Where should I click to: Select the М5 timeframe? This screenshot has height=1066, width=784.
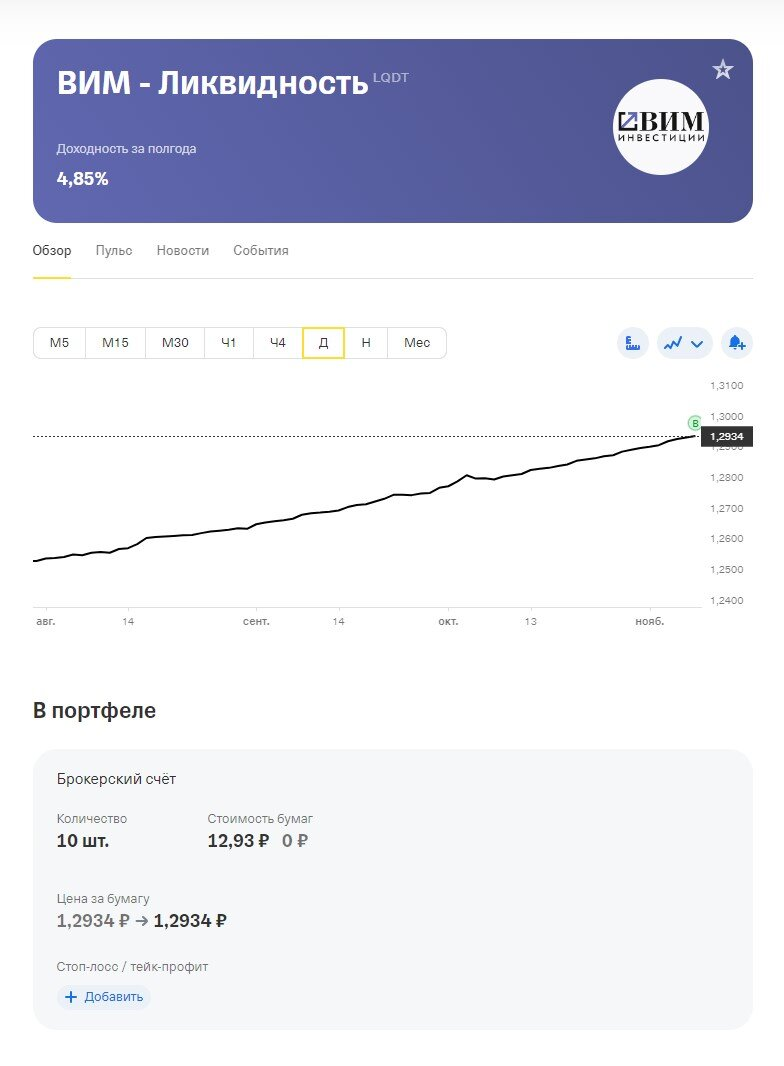coord(59,343)
